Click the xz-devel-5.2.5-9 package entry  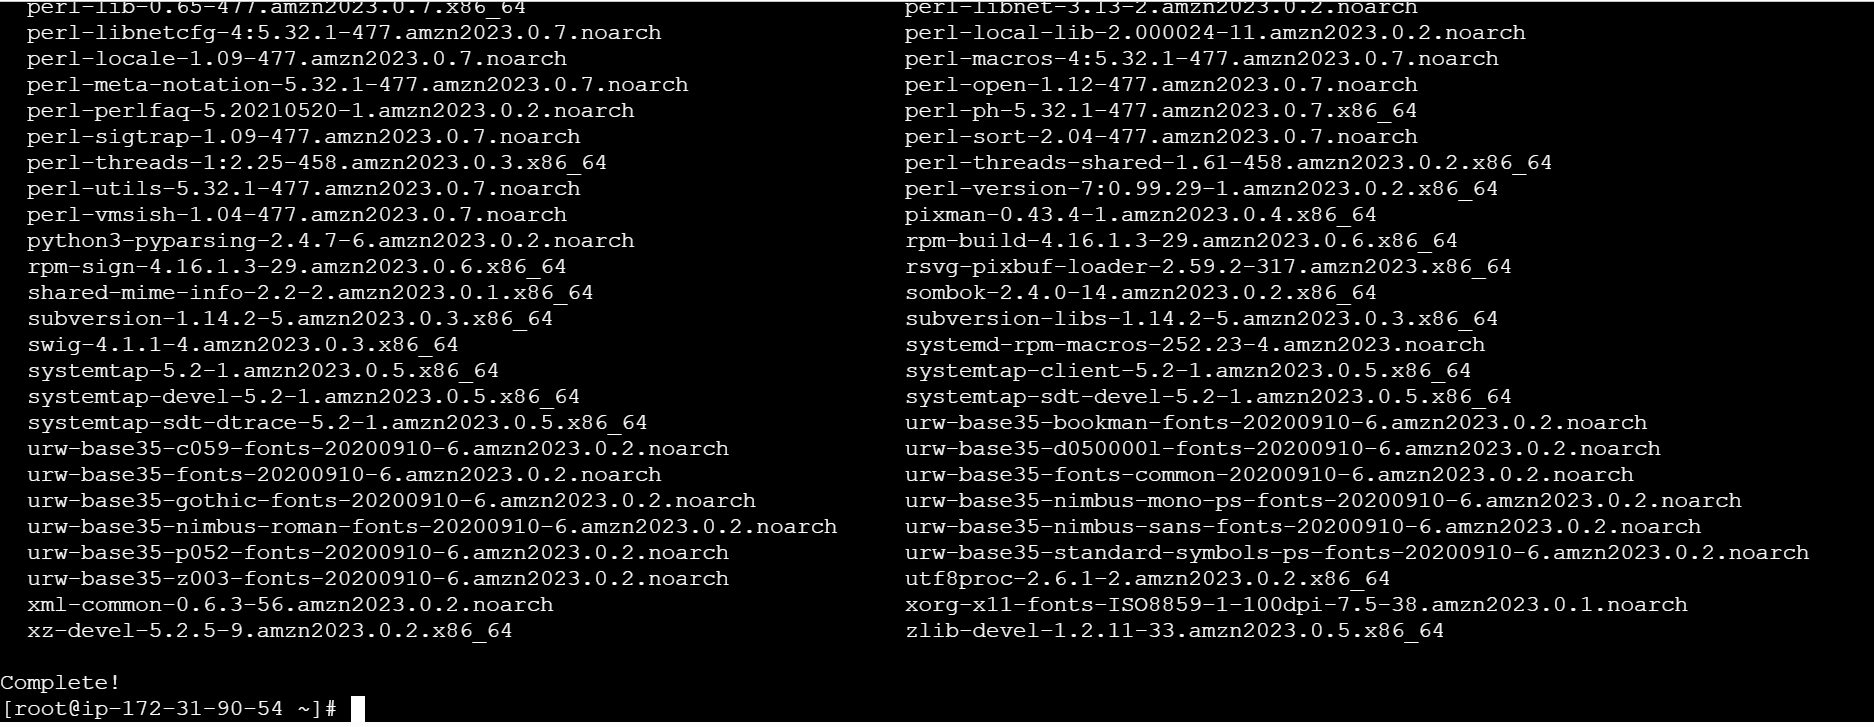pyautogui.click(x=269, y=631)
